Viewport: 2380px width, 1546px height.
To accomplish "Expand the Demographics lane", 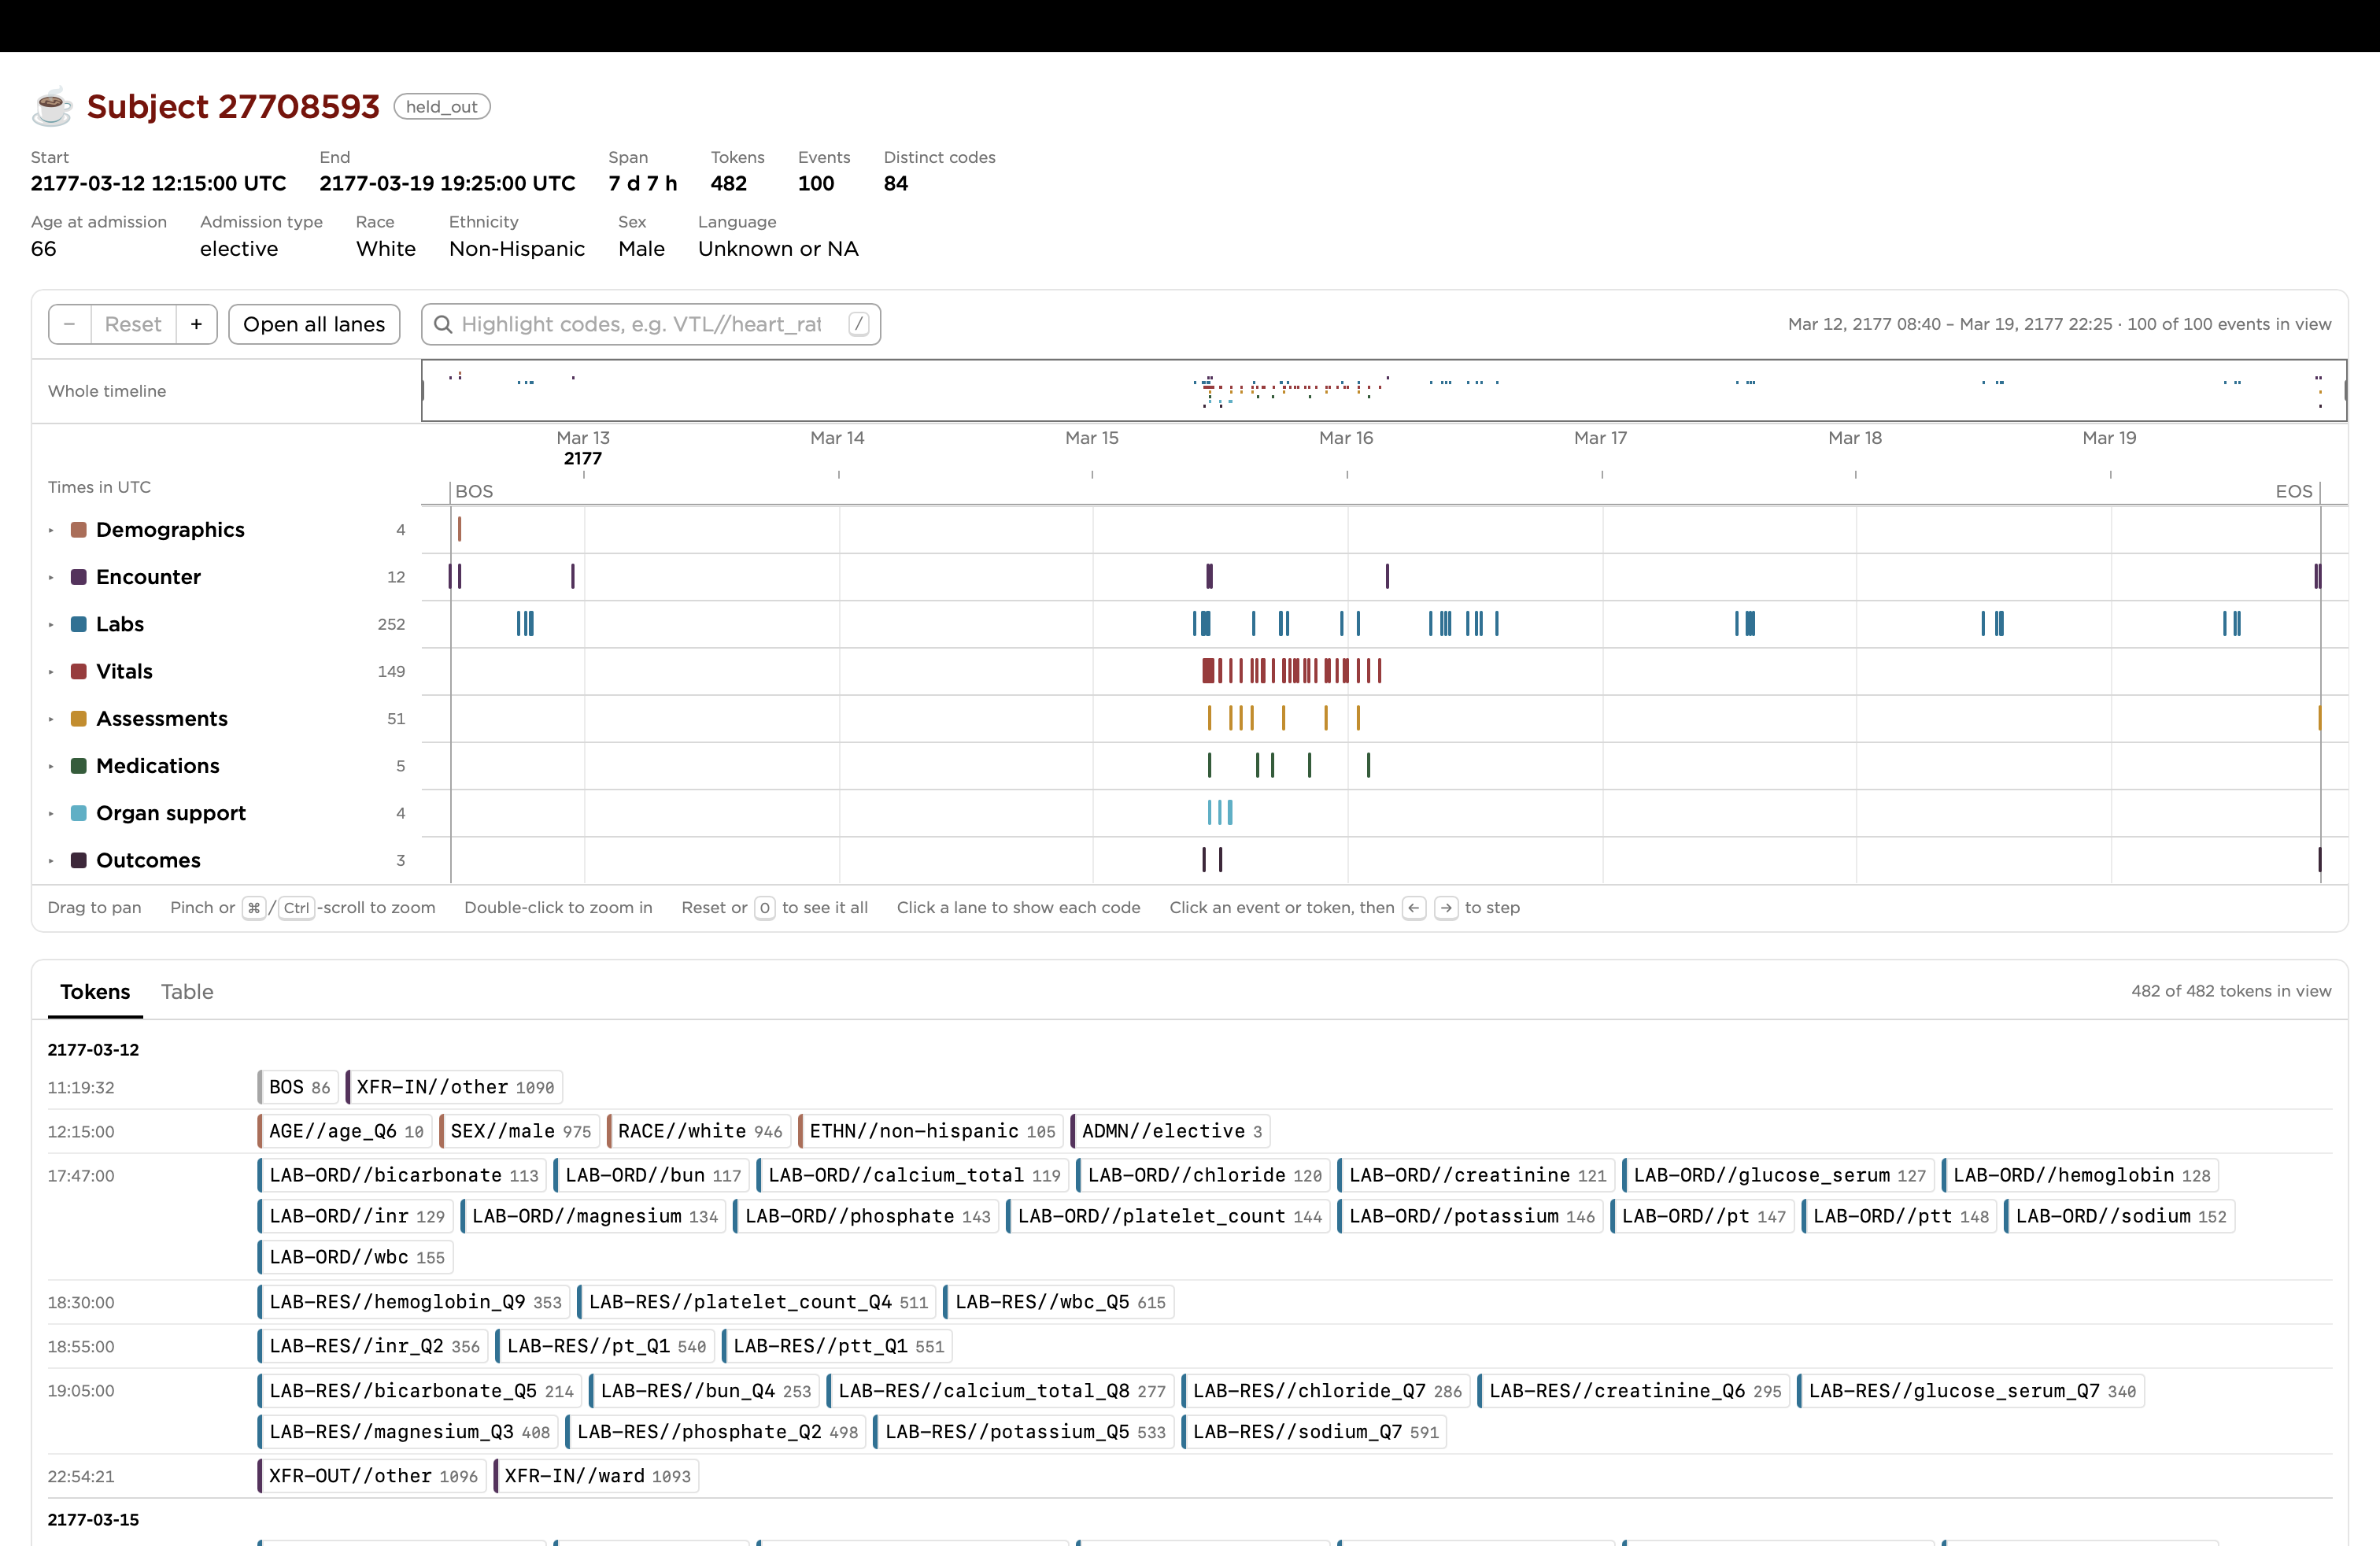I will click(x=51, y=530).
